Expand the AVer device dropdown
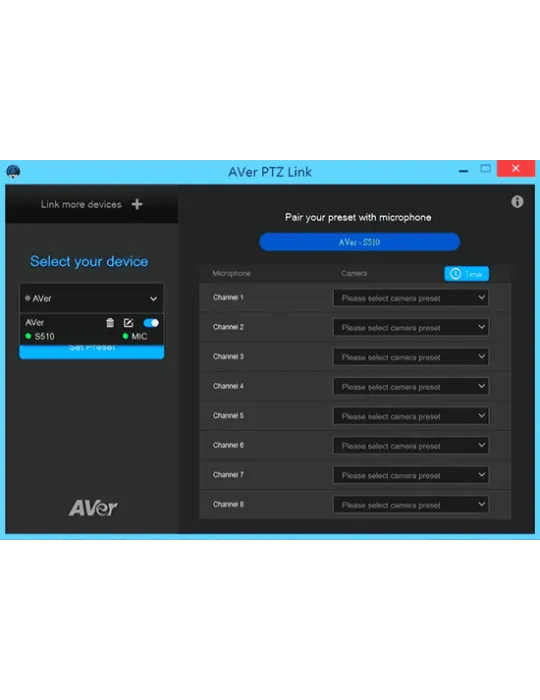The image size is (540, 700). (91, 298)
